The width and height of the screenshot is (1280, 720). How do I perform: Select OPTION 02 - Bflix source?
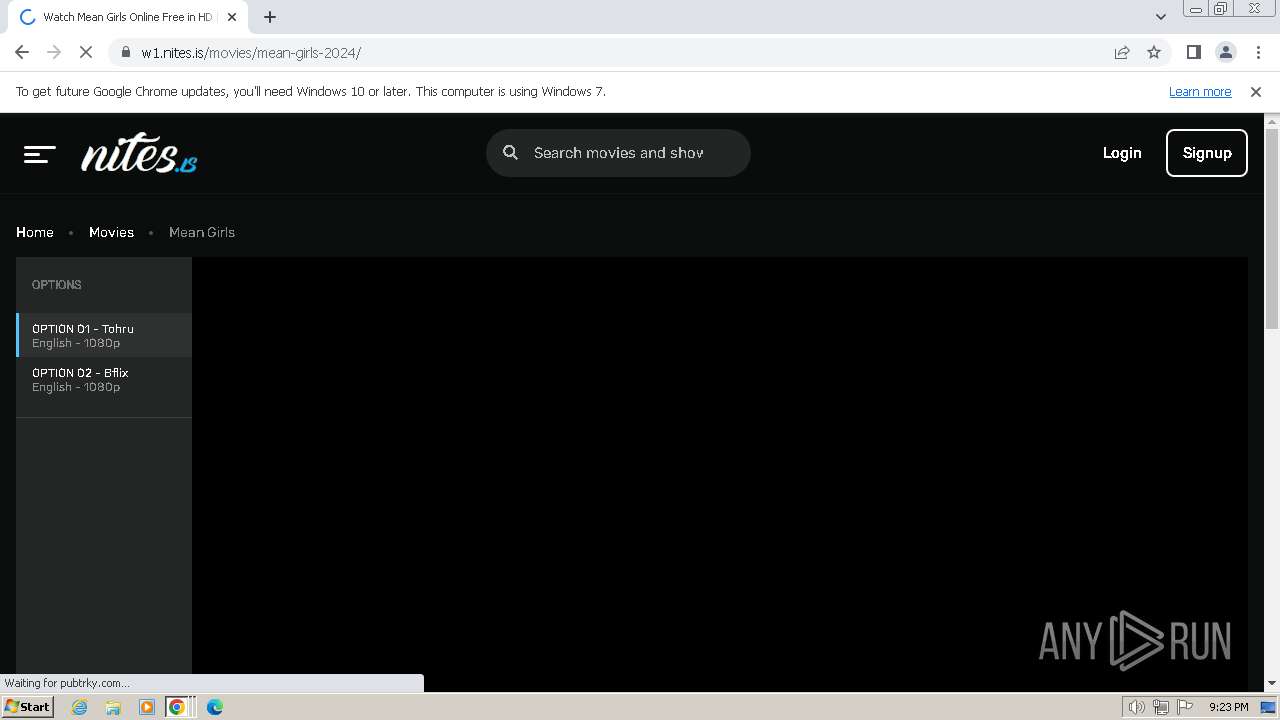click(104, 379)
